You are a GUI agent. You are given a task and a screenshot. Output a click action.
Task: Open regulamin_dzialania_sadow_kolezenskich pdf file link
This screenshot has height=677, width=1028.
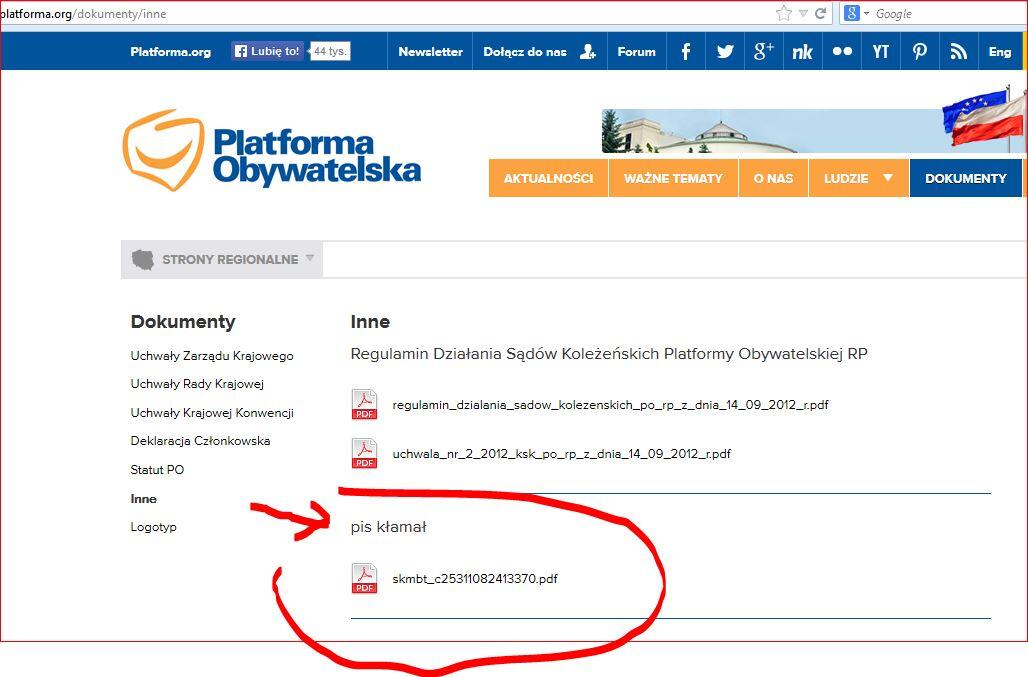(610, 405)
